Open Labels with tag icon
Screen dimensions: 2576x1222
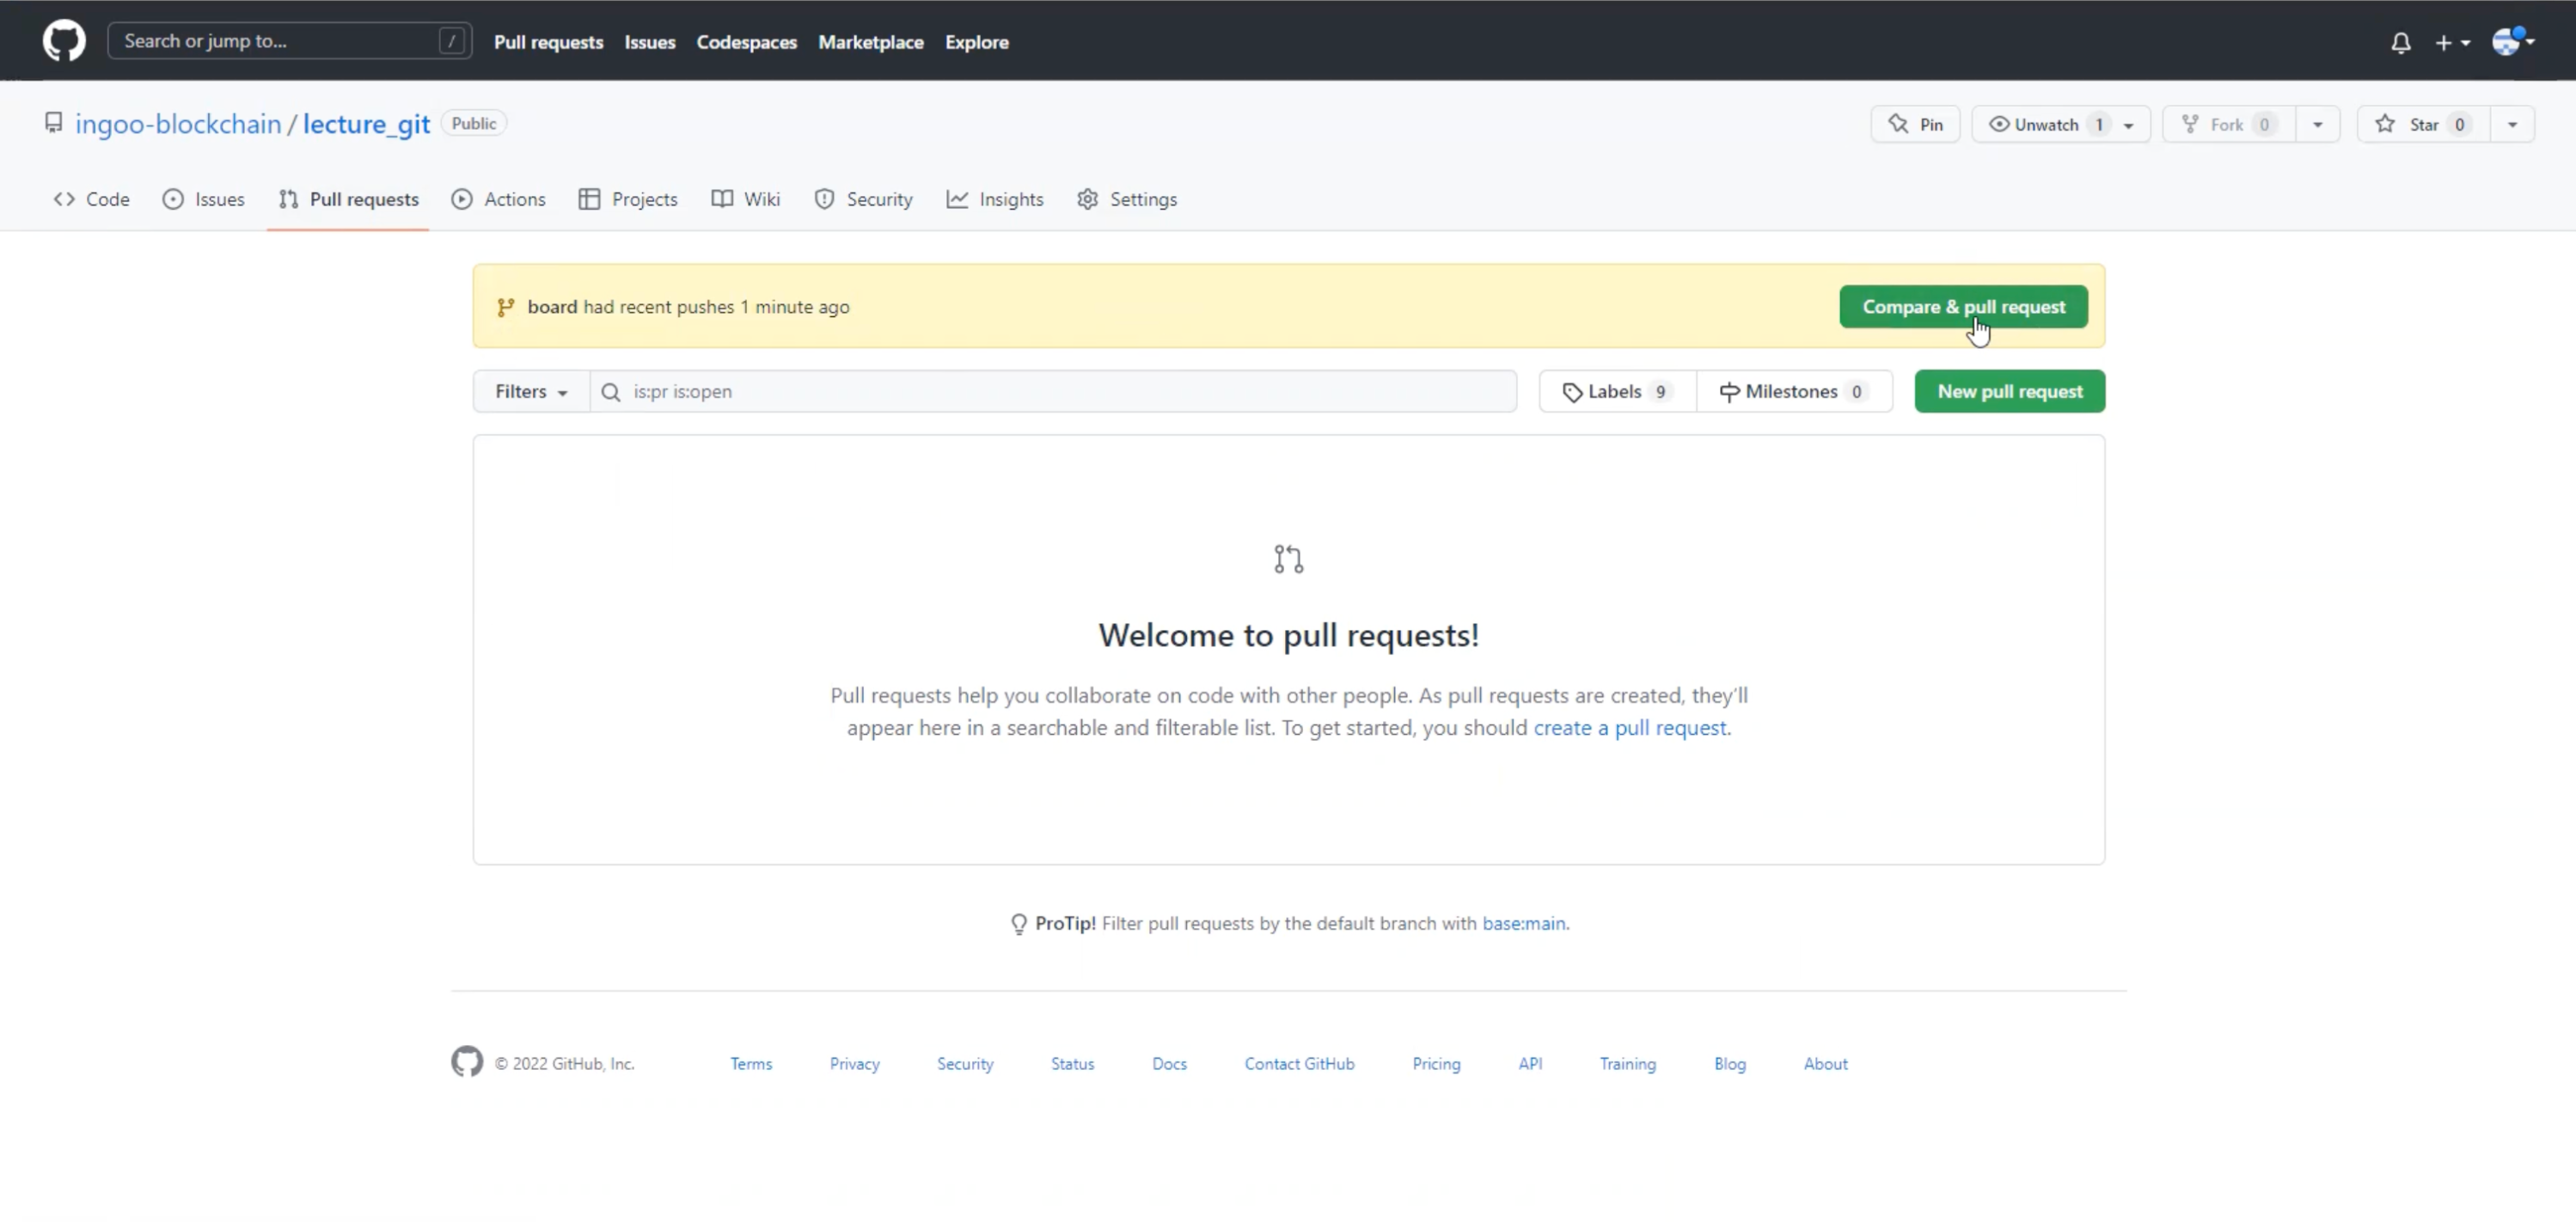1616,392
